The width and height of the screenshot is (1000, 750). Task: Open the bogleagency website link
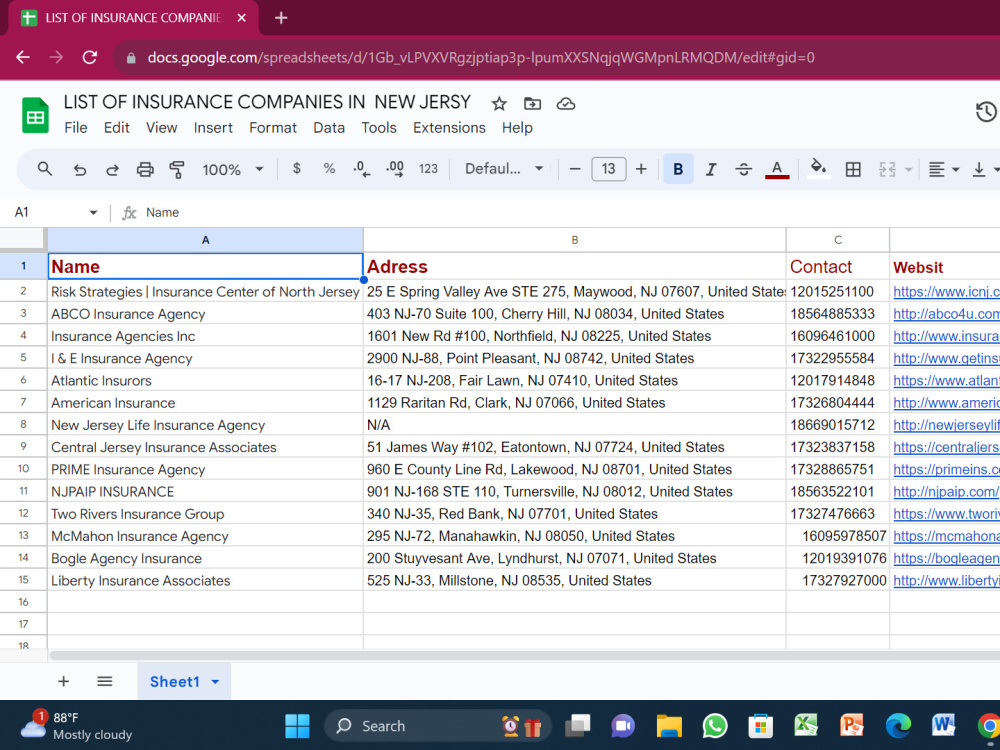[946, 559]
